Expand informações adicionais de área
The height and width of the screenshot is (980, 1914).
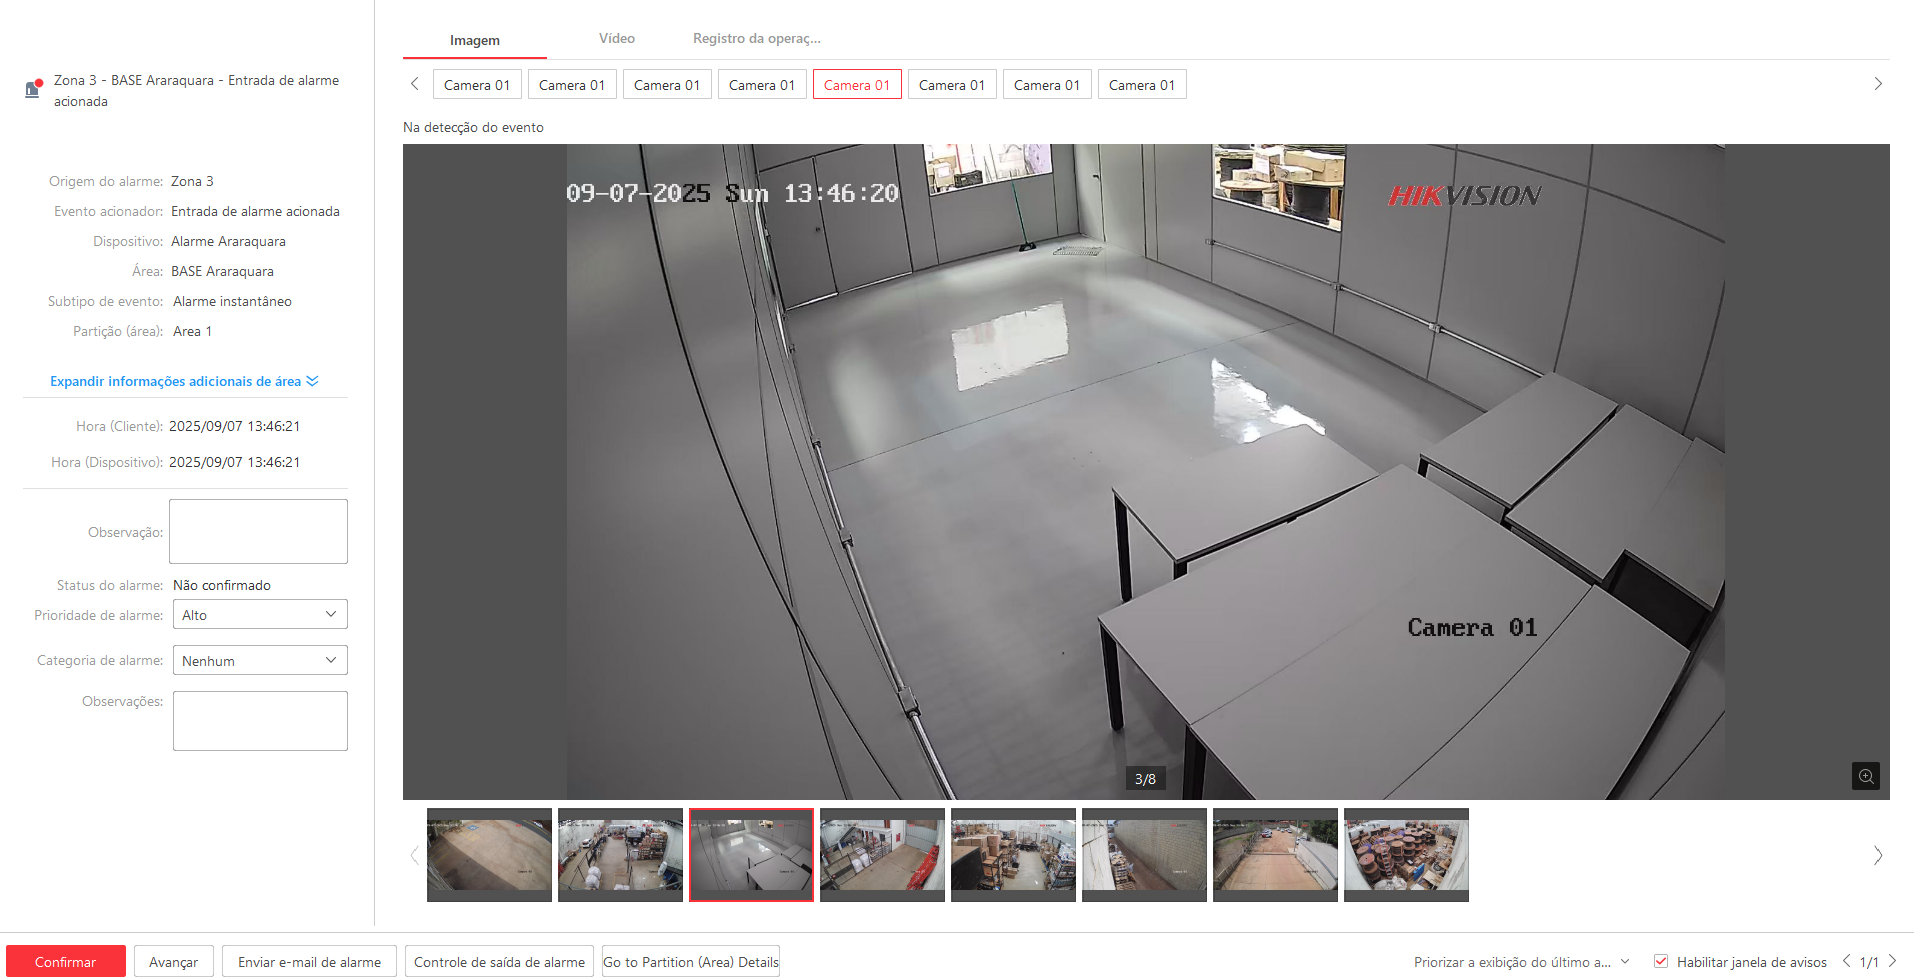[184, 381]
